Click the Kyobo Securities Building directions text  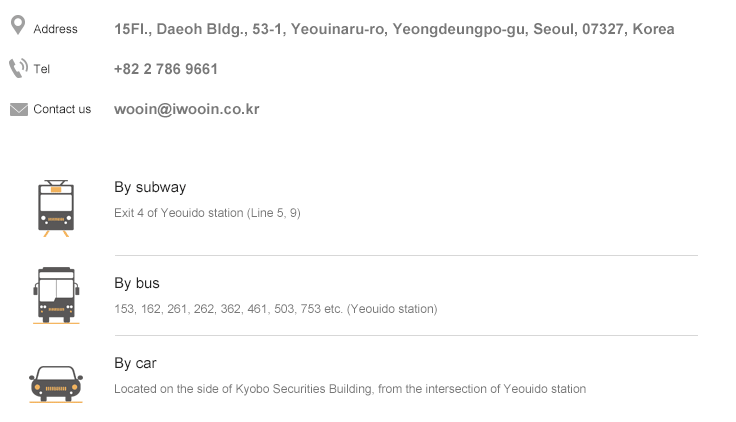[350, 389]
